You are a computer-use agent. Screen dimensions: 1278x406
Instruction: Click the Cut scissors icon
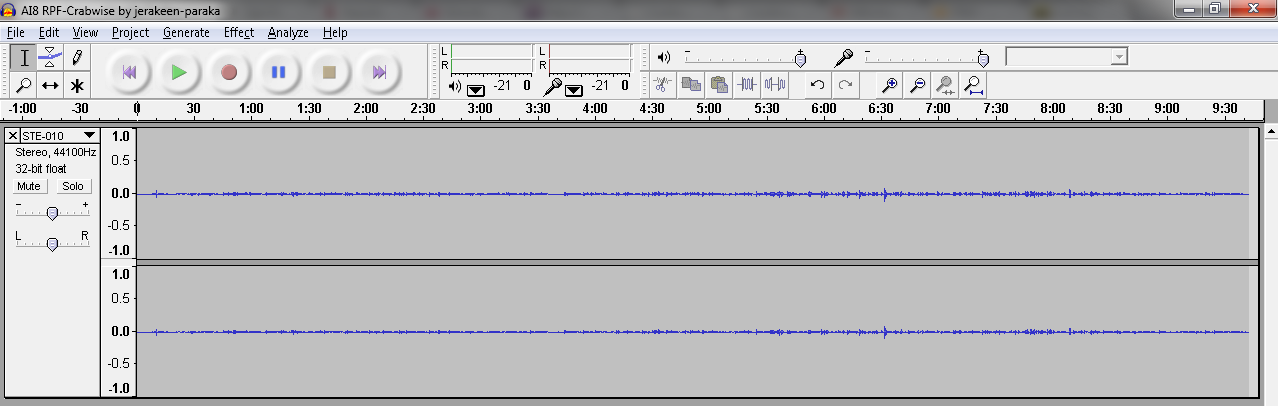coord(662,85)
